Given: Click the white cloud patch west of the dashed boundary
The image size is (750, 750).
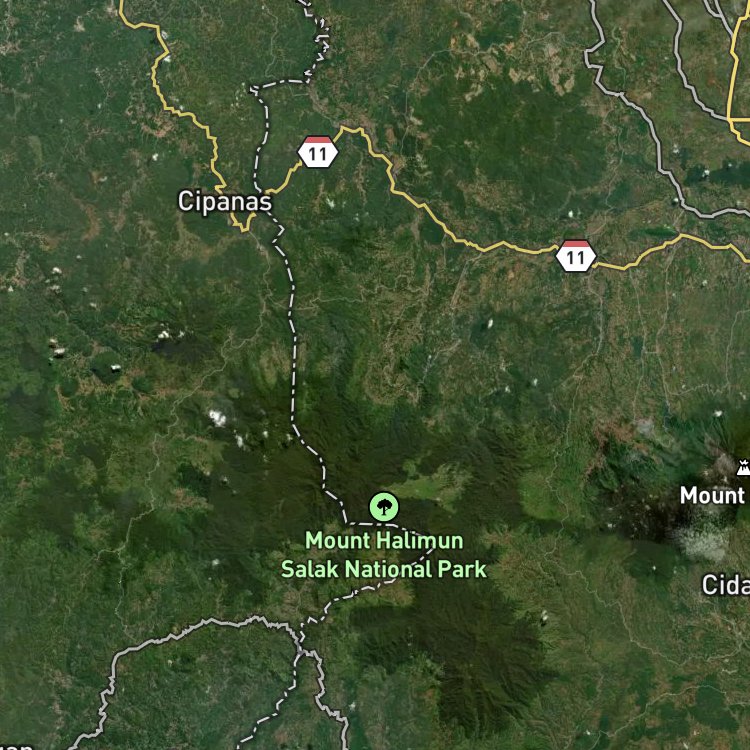Looking at the screenshot, I should [218, 418].
